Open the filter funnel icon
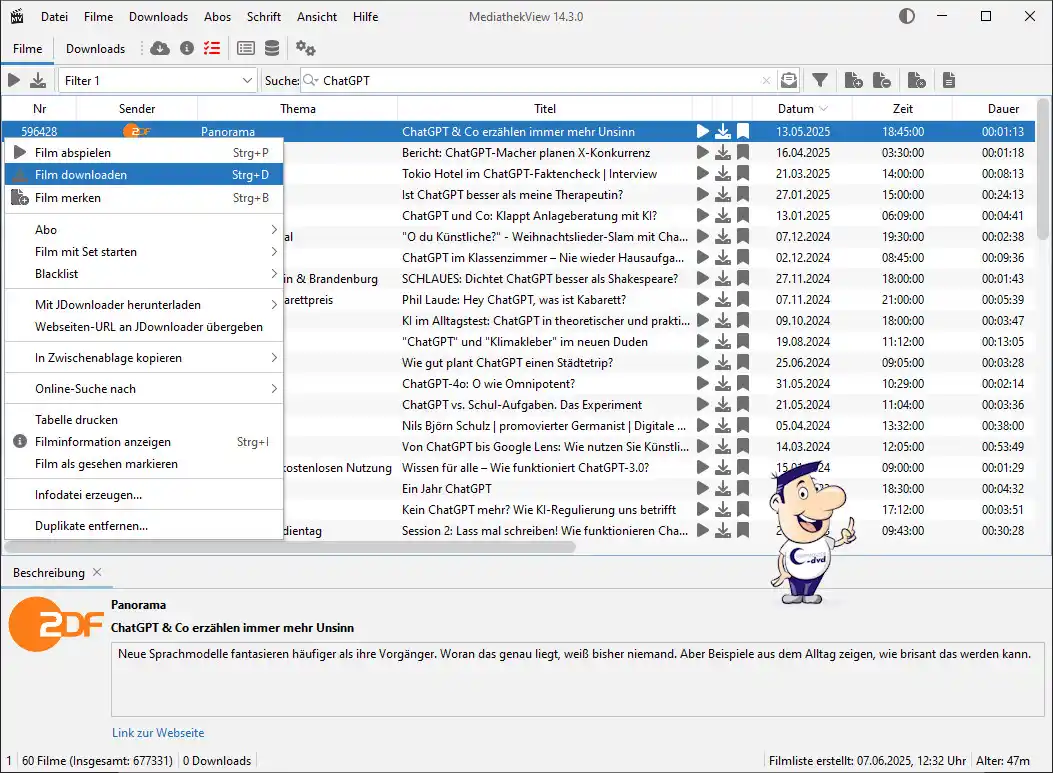Image resolution: width=1053 pixels, height=773 pixels. pos(820,81)
